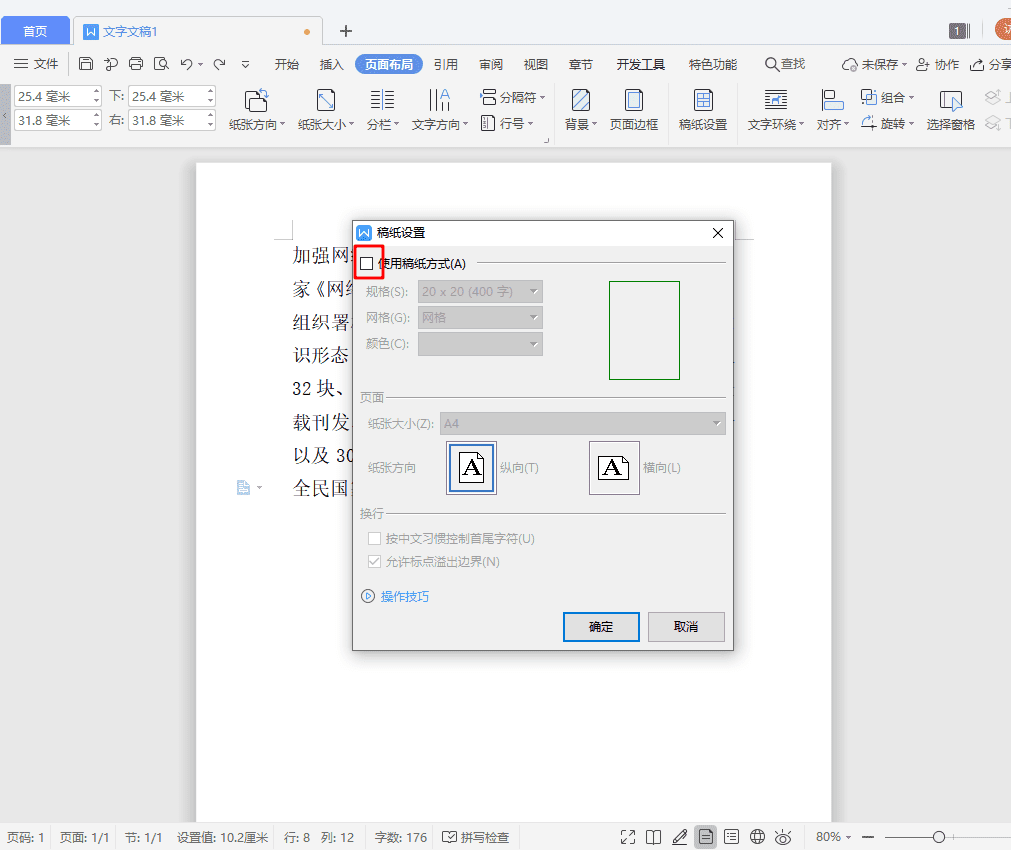Undo the last action
The image size is (1011, 850).
pos(186,64)
